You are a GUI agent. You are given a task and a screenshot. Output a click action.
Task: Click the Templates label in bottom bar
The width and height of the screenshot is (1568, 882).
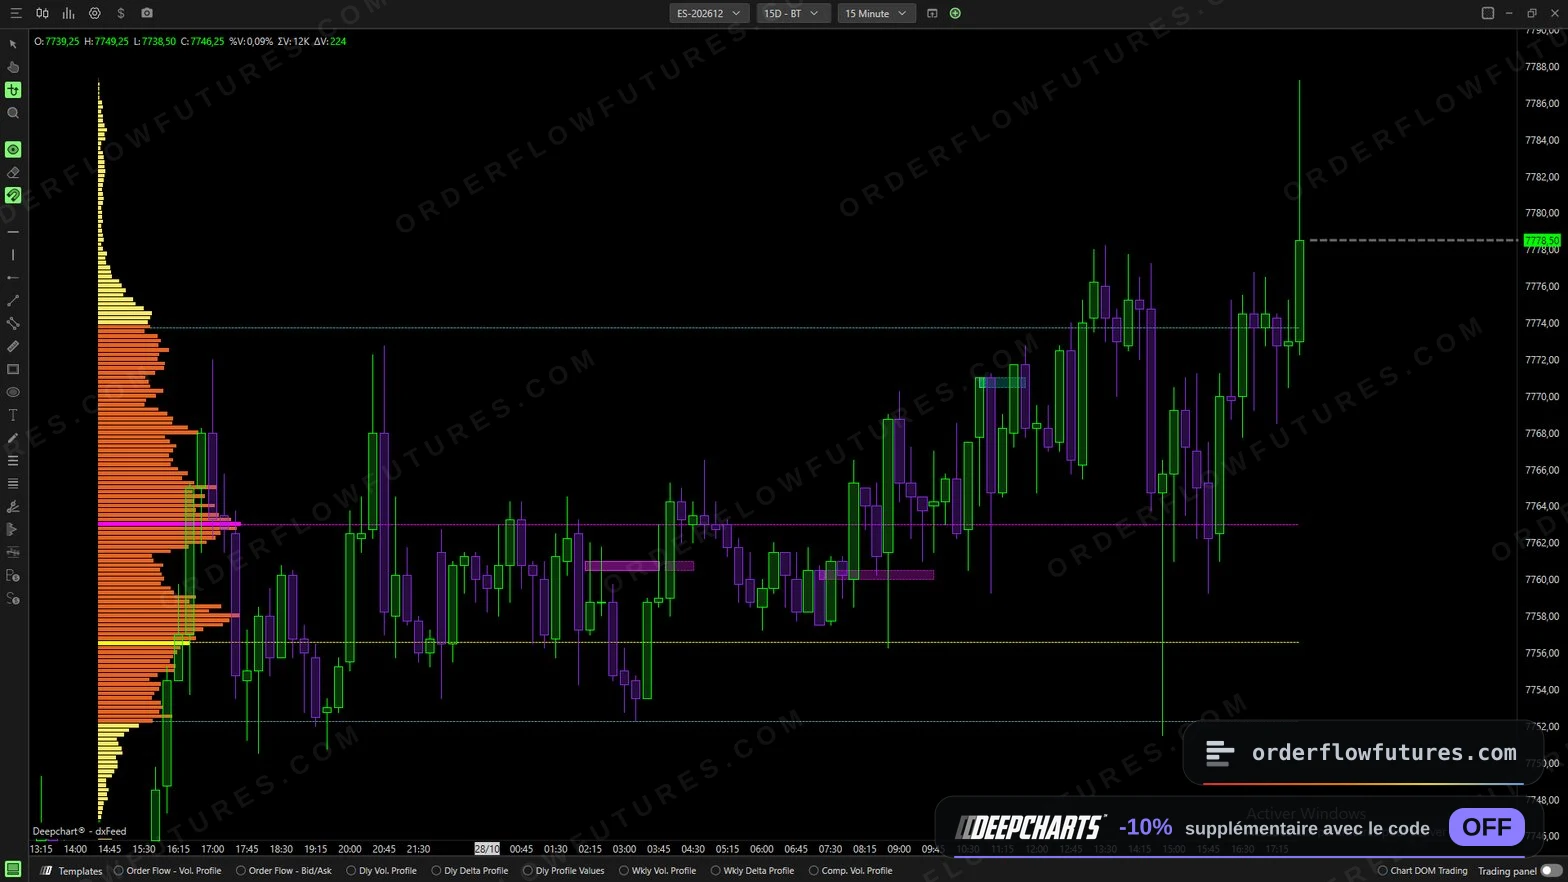(x=80, y=871)
